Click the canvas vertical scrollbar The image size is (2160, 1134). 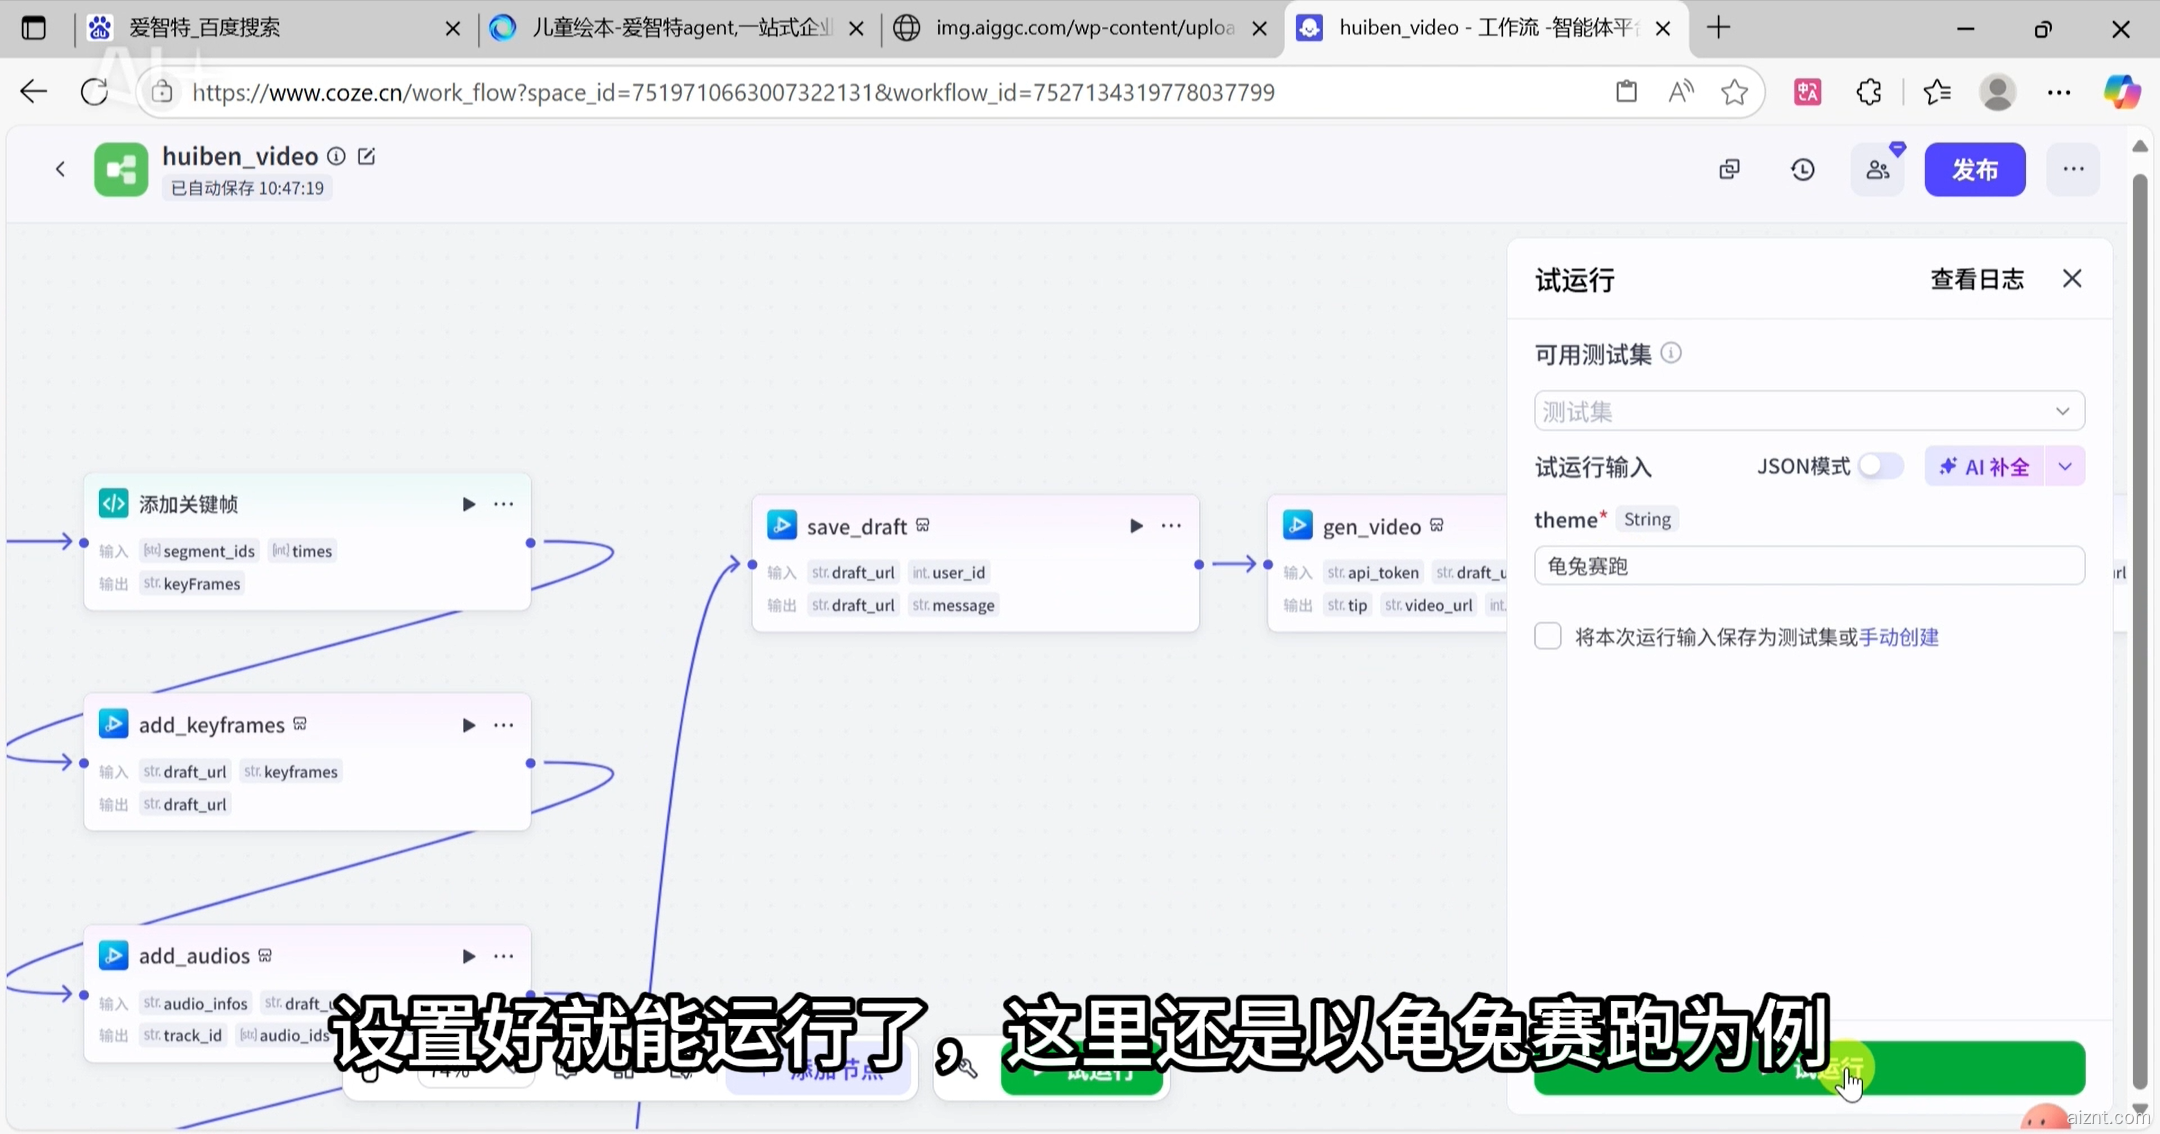2139,630
